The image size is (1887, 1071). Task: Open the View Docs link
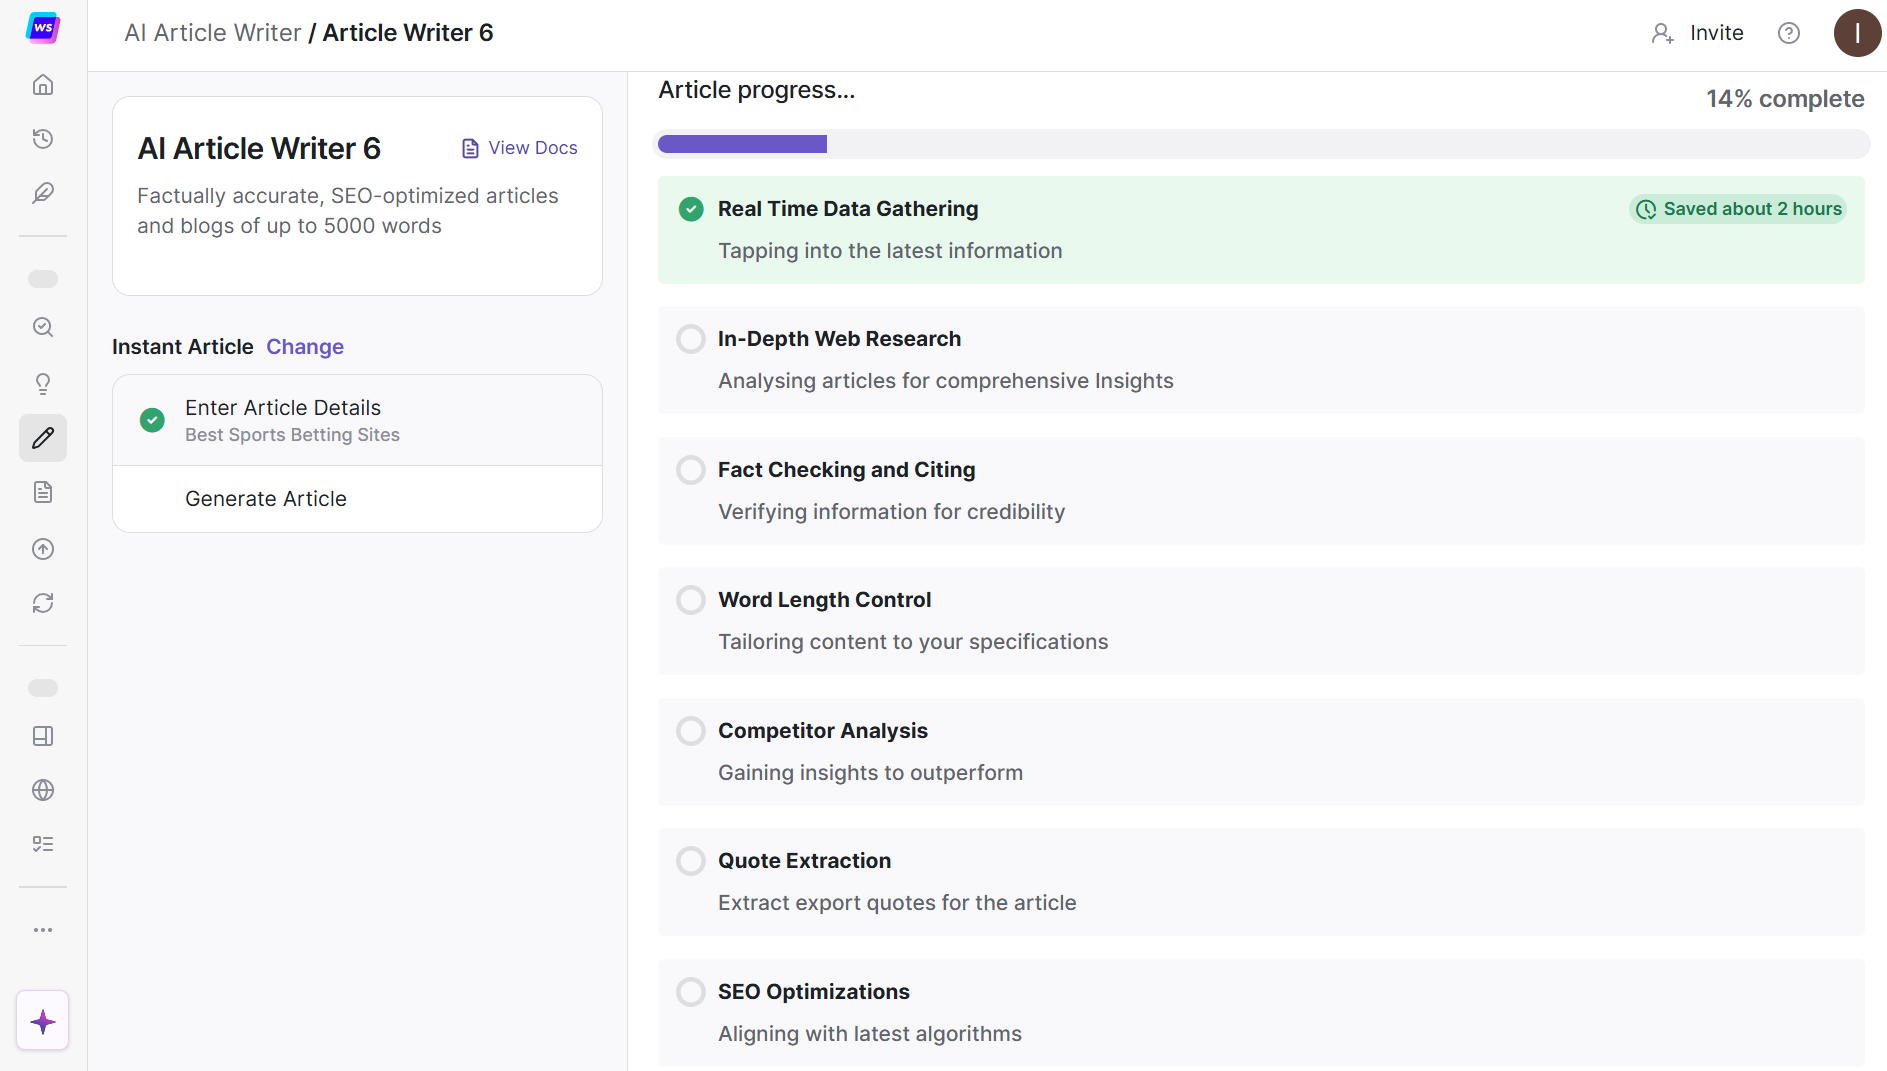tap(520, 148)
